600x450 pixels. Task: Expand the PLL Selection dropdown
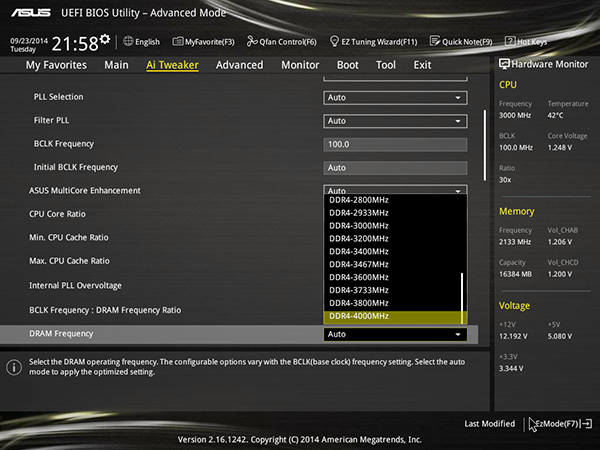tap(395, 98)
